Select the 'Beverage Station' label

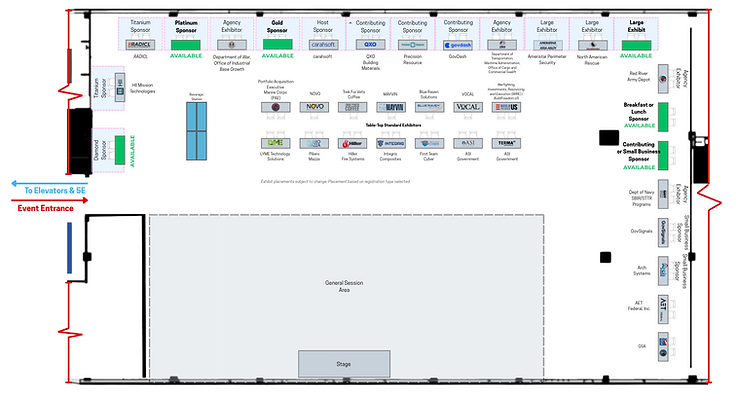[x=196, y=96]
